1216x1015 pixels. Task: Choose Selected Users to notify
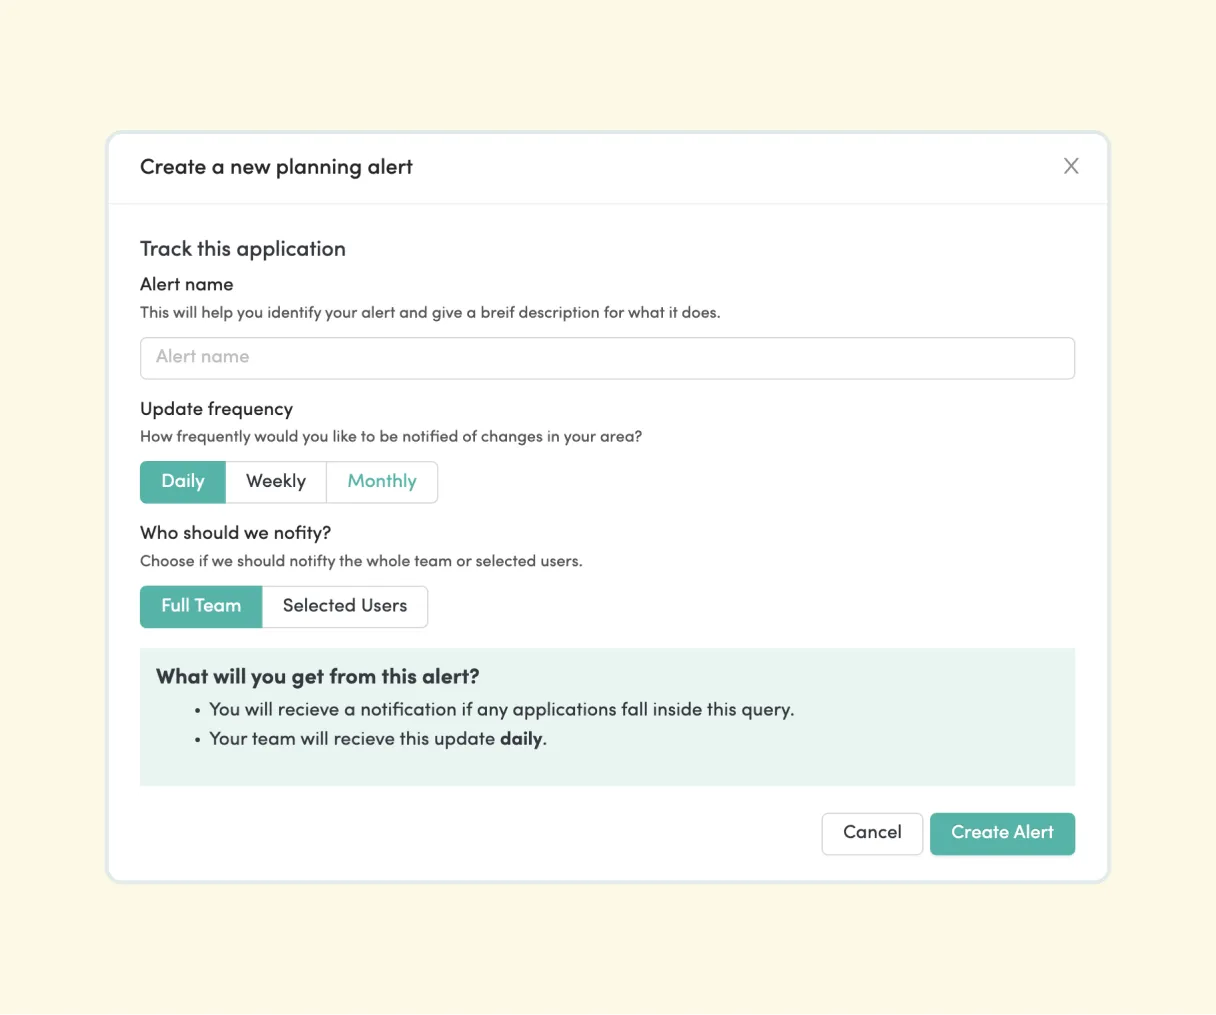pyautogui.click(x=345, y=606)
